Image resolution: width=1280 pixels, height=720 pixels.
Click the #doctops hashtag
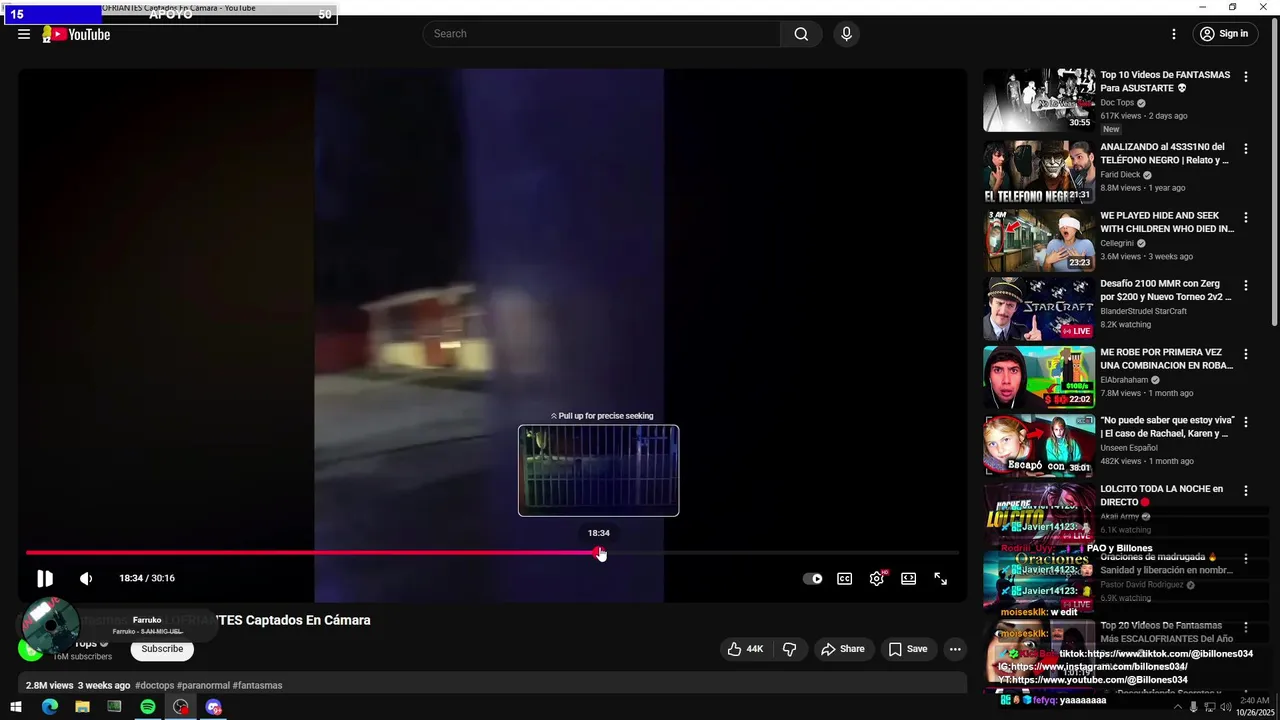[154, 686]
